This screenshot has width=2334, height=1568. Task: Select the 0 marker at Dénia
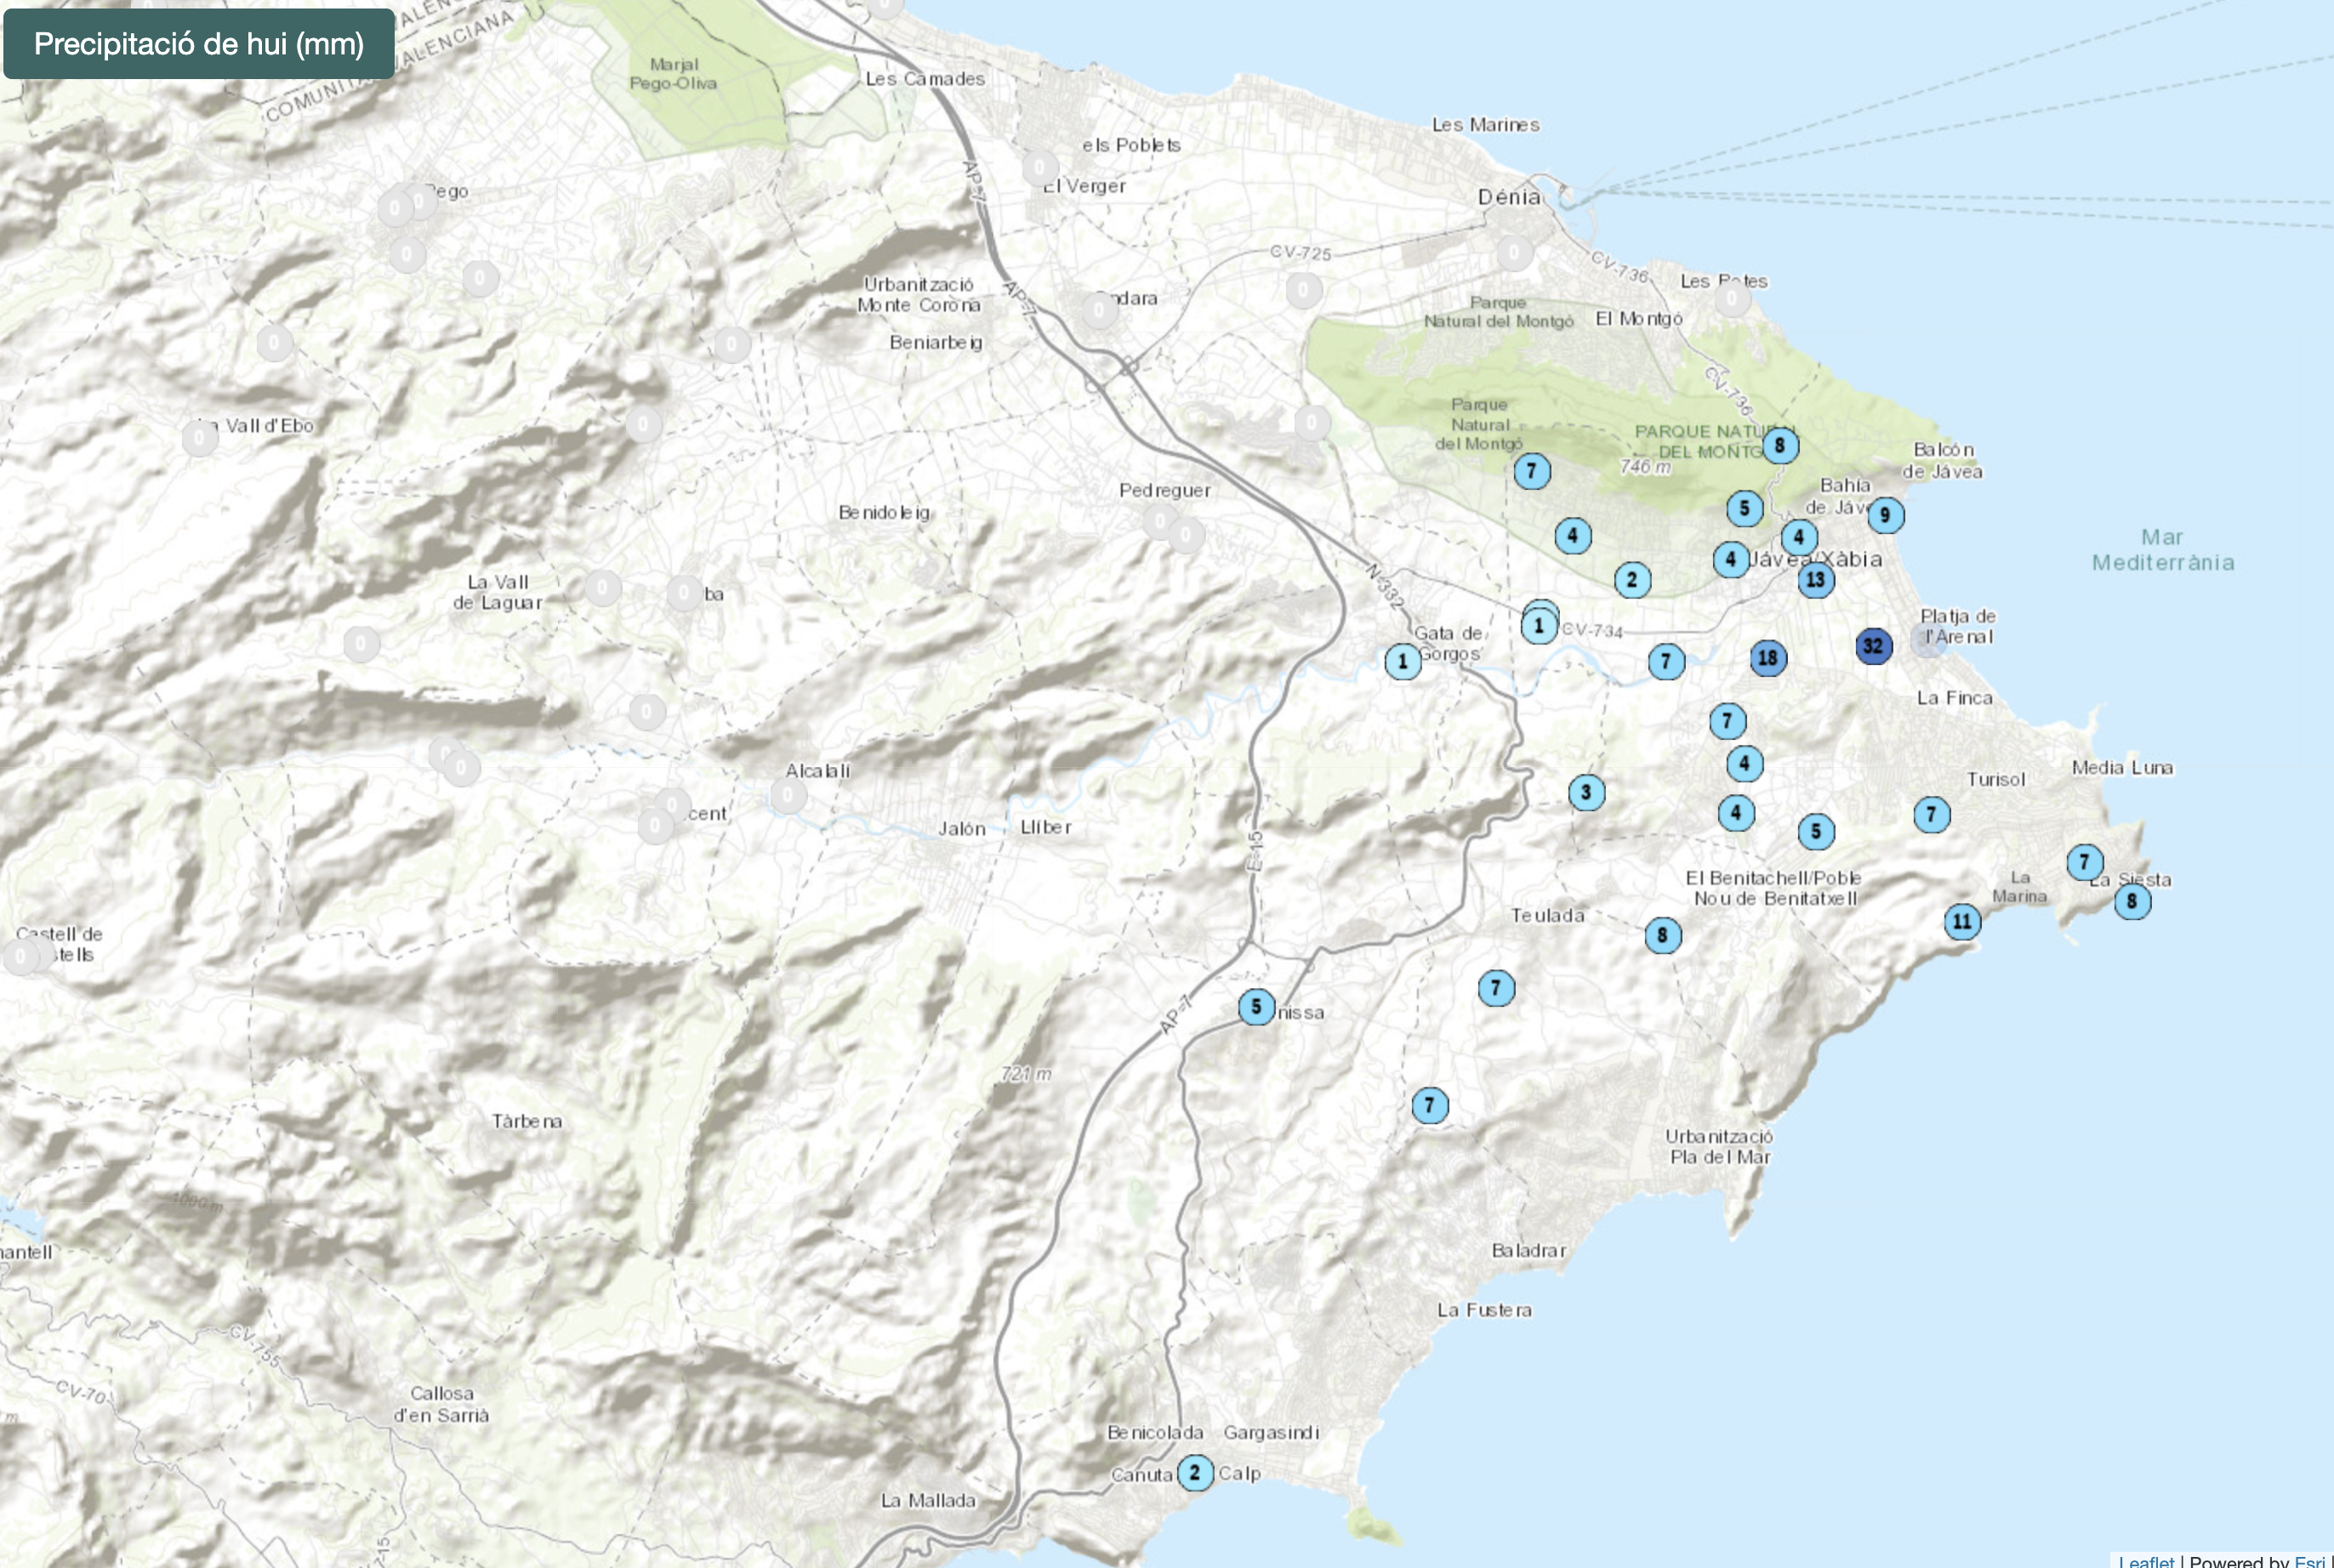click(1515, 254)
